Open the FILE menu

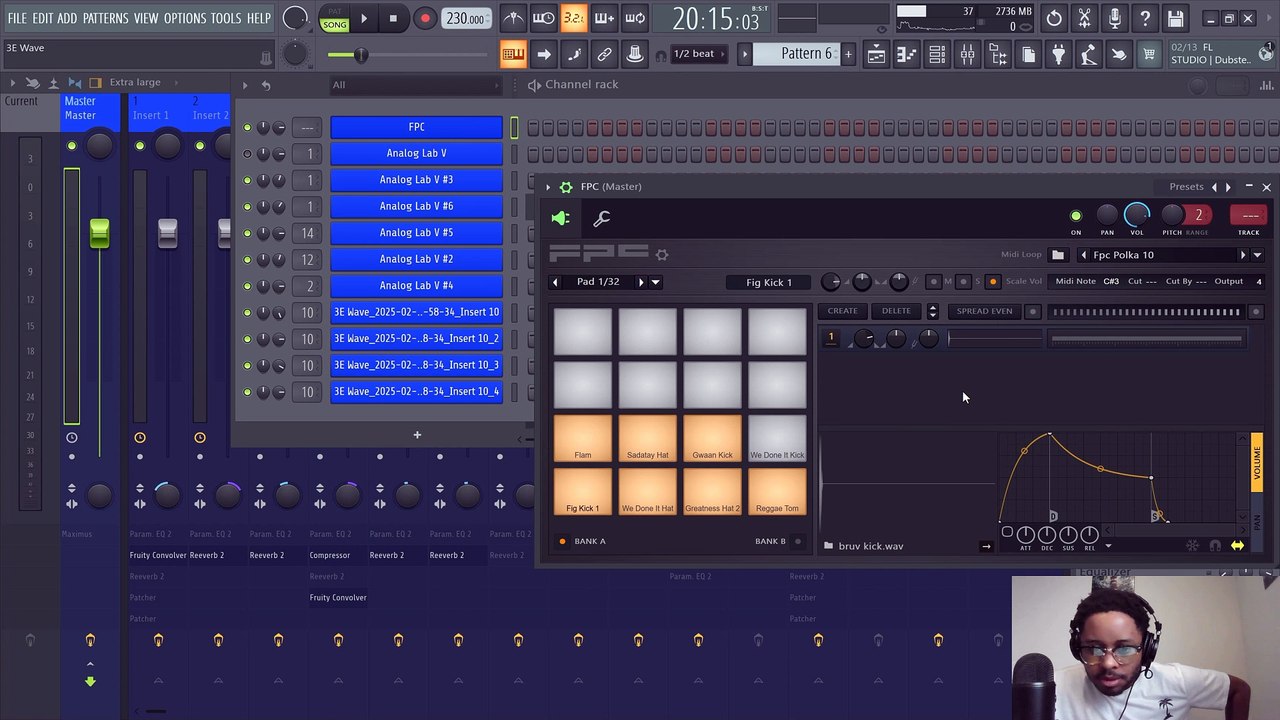pyautogui.click(x=17, y=18)
